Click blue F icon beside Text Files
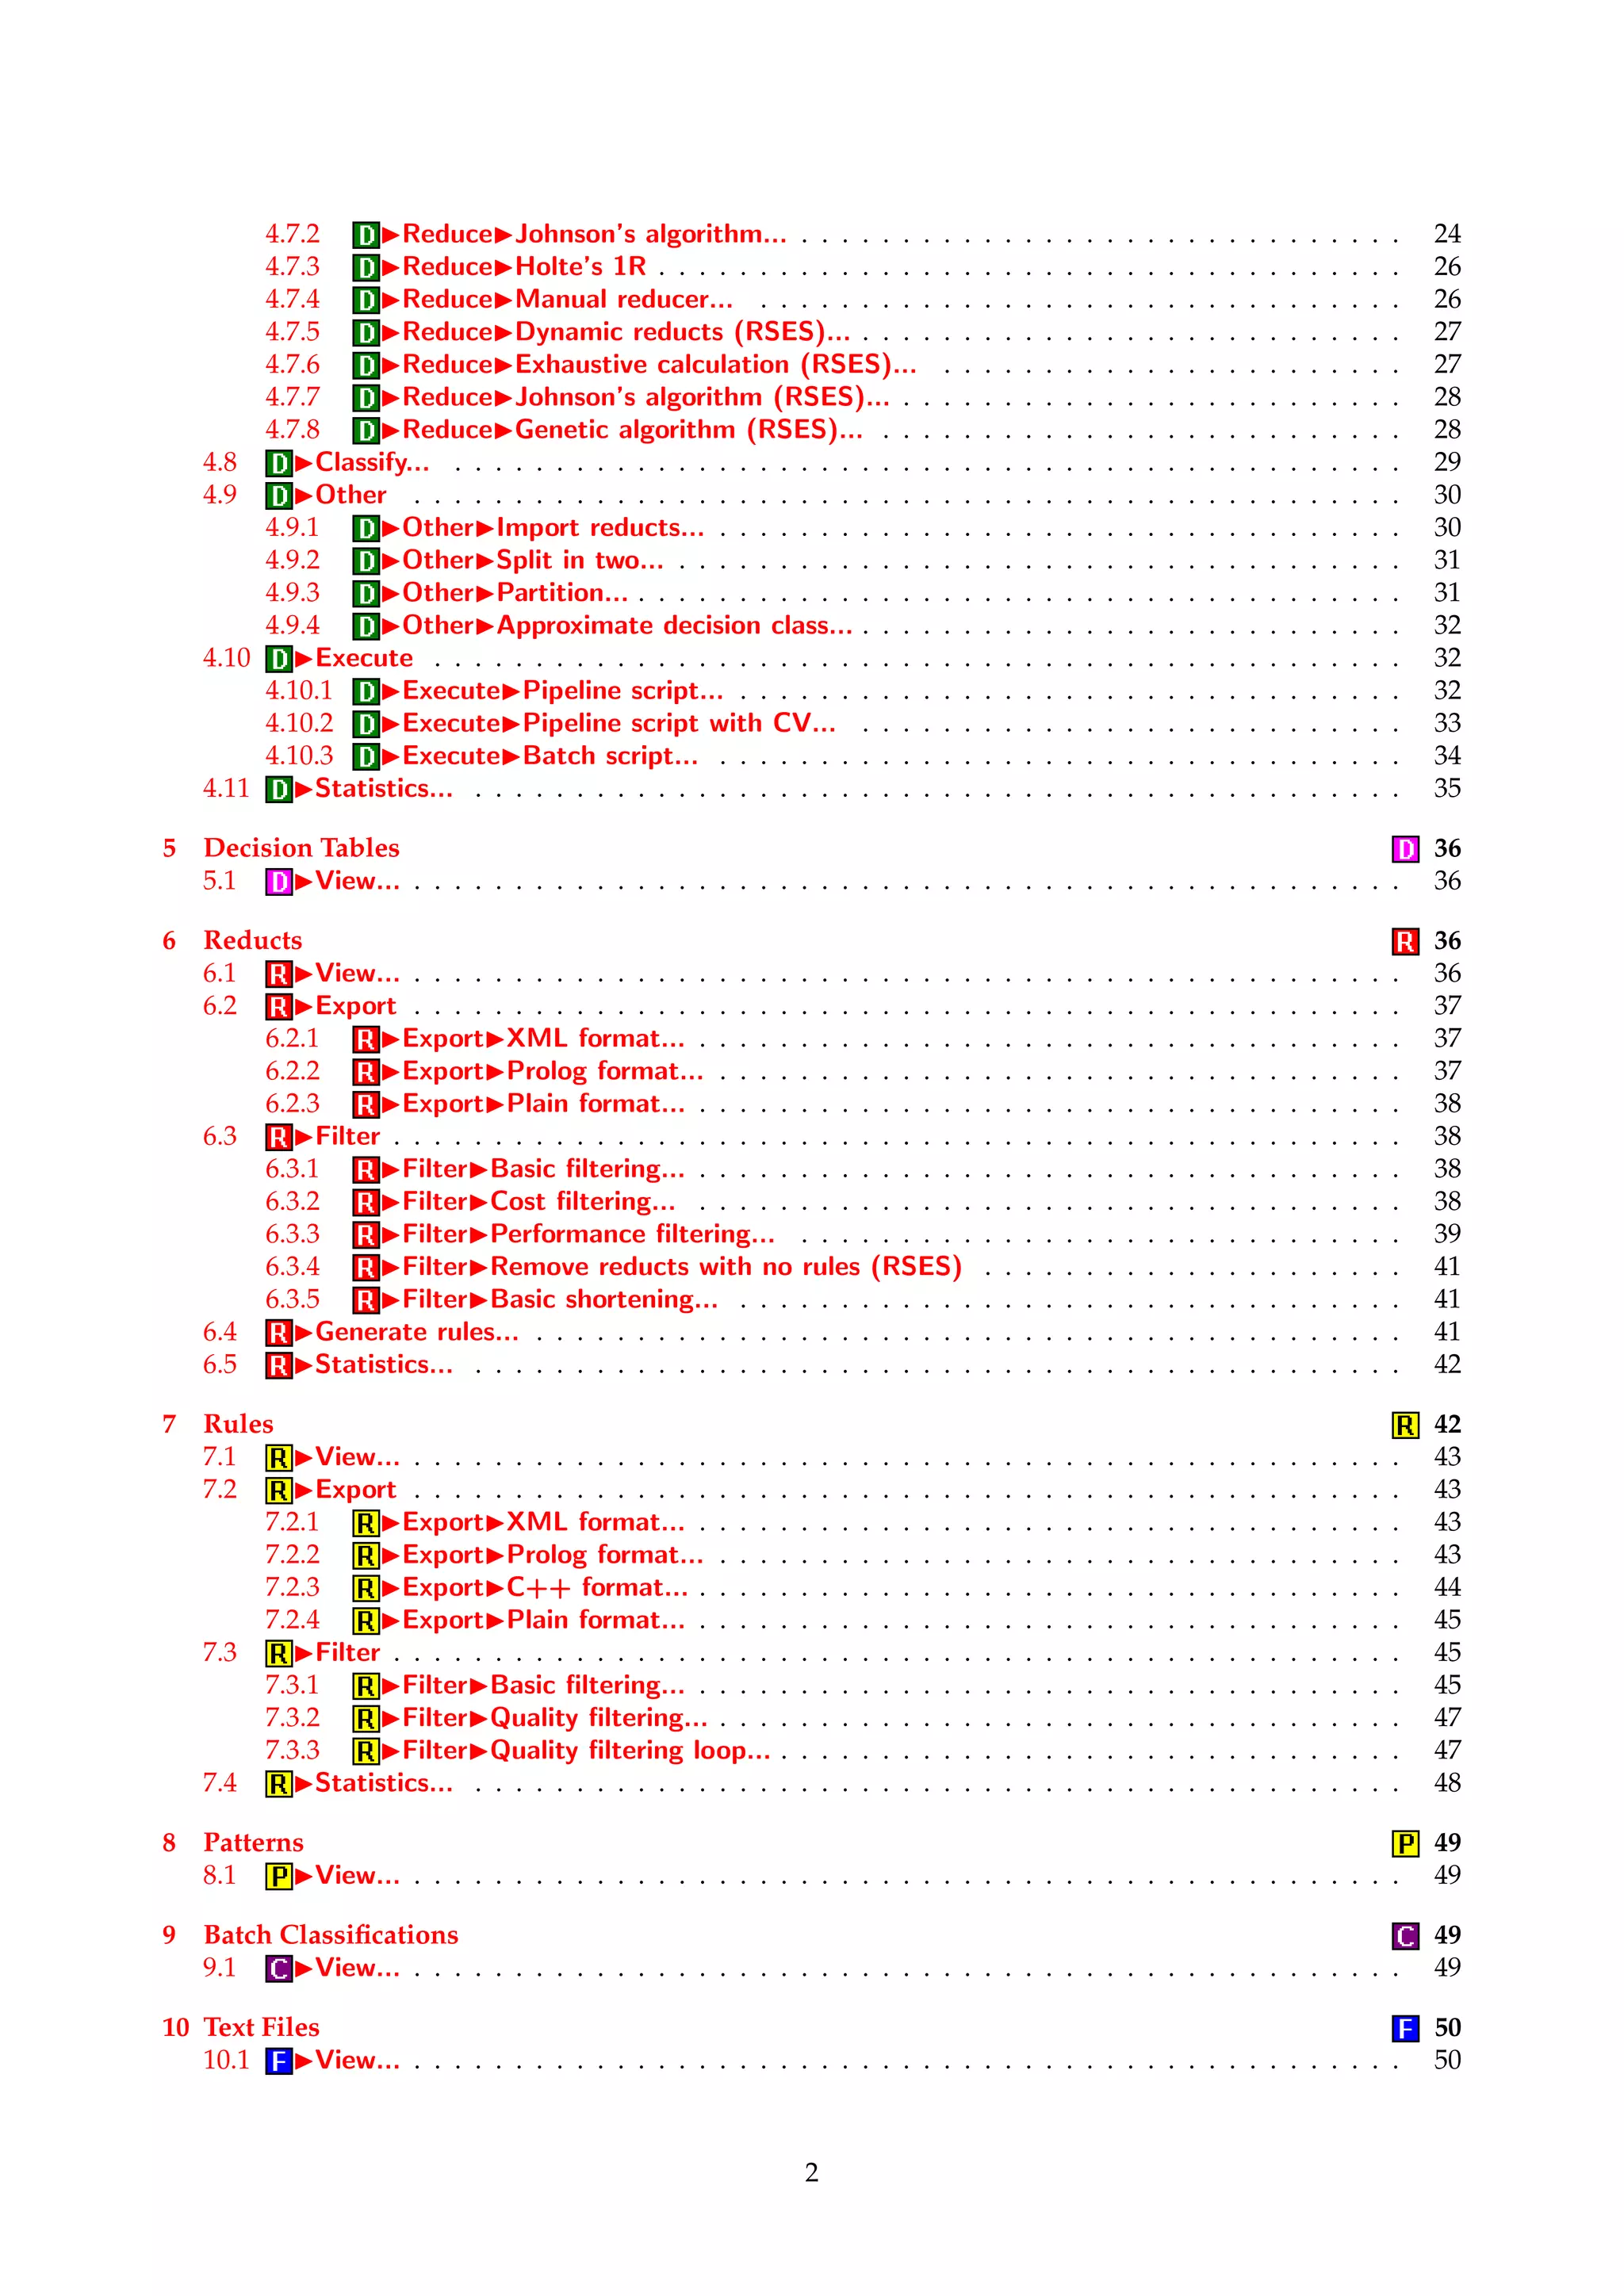Viewport: 1624px width, 2296px height. [x=1405, y=2028]
